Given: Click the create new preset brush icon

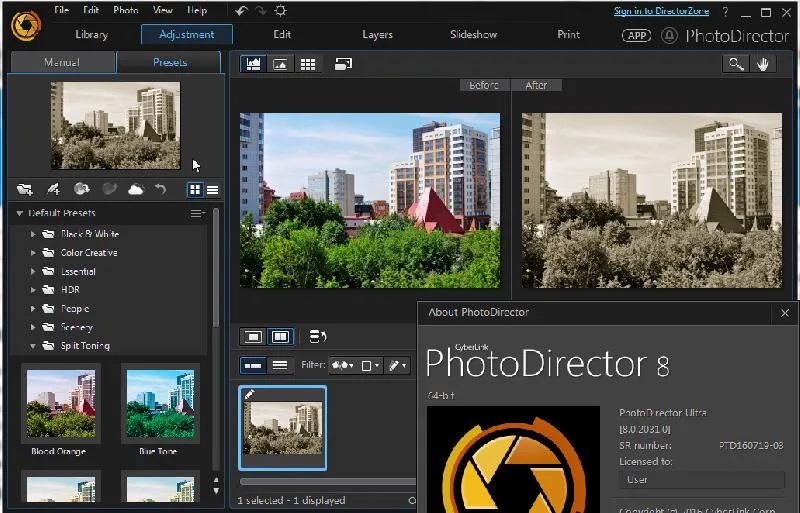Looking at the screenshot, I should [x=53, y=189].
